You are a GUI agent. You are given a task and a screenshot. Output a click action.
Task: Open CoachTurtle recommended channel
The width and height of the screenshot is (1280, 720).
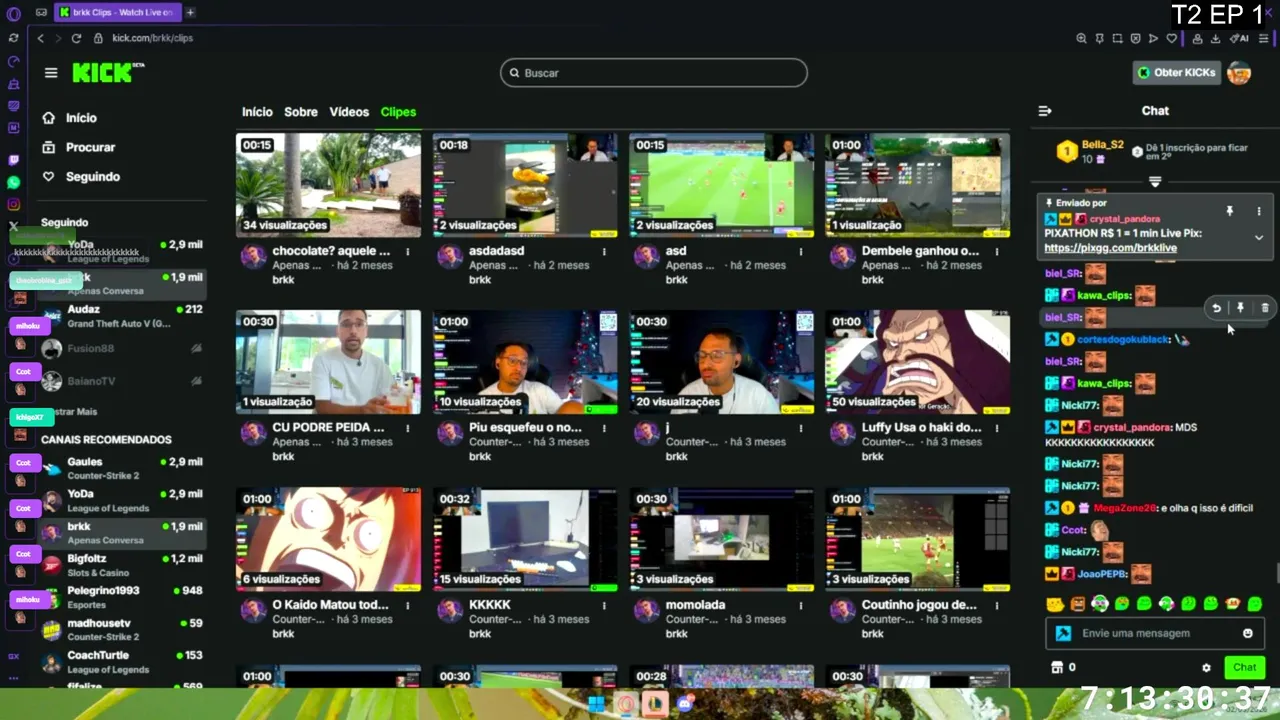120,662
